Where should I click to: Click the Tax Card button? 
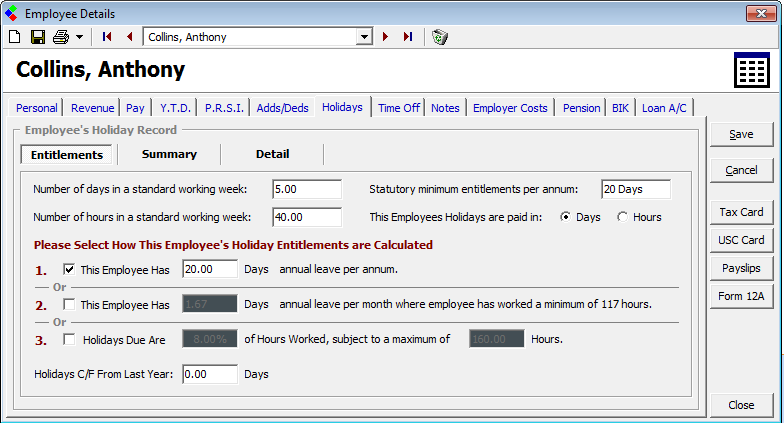click(741, 212)
